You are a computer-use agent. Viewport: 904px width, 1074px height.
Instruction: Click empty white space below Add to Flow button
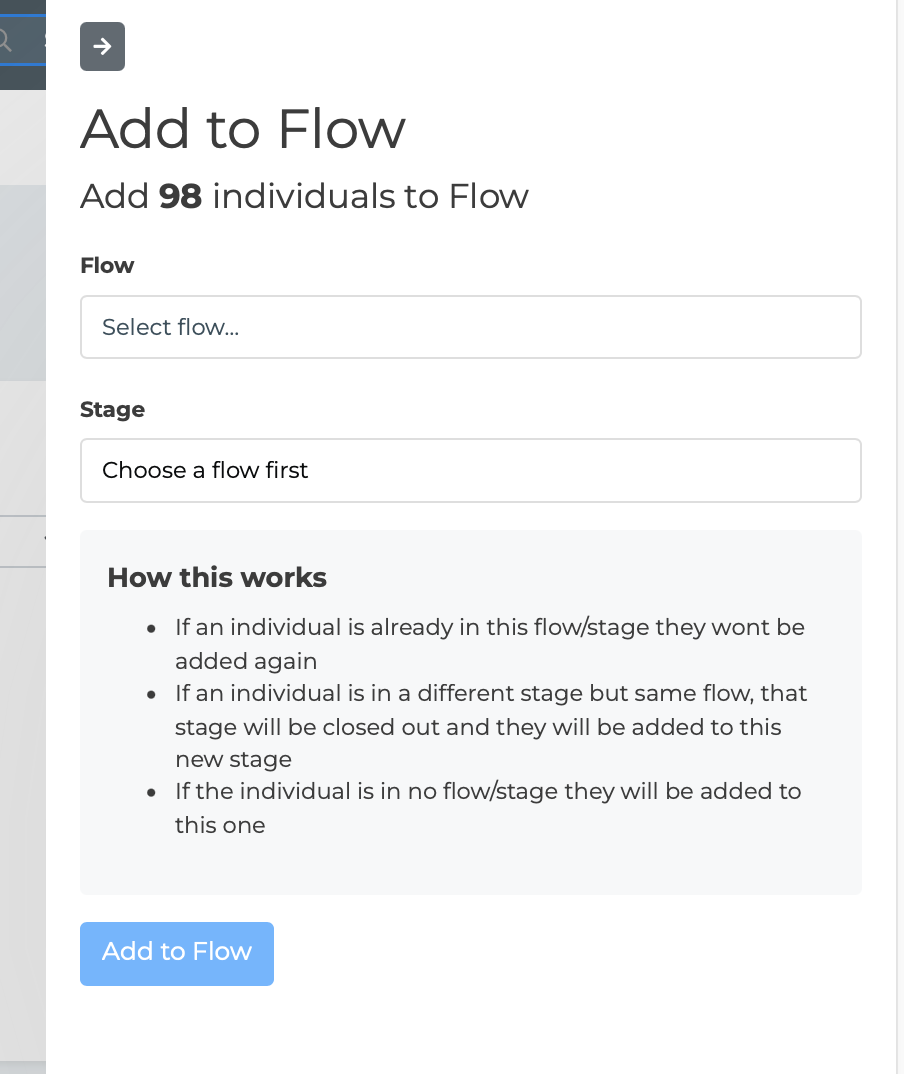click(470, 1030)
